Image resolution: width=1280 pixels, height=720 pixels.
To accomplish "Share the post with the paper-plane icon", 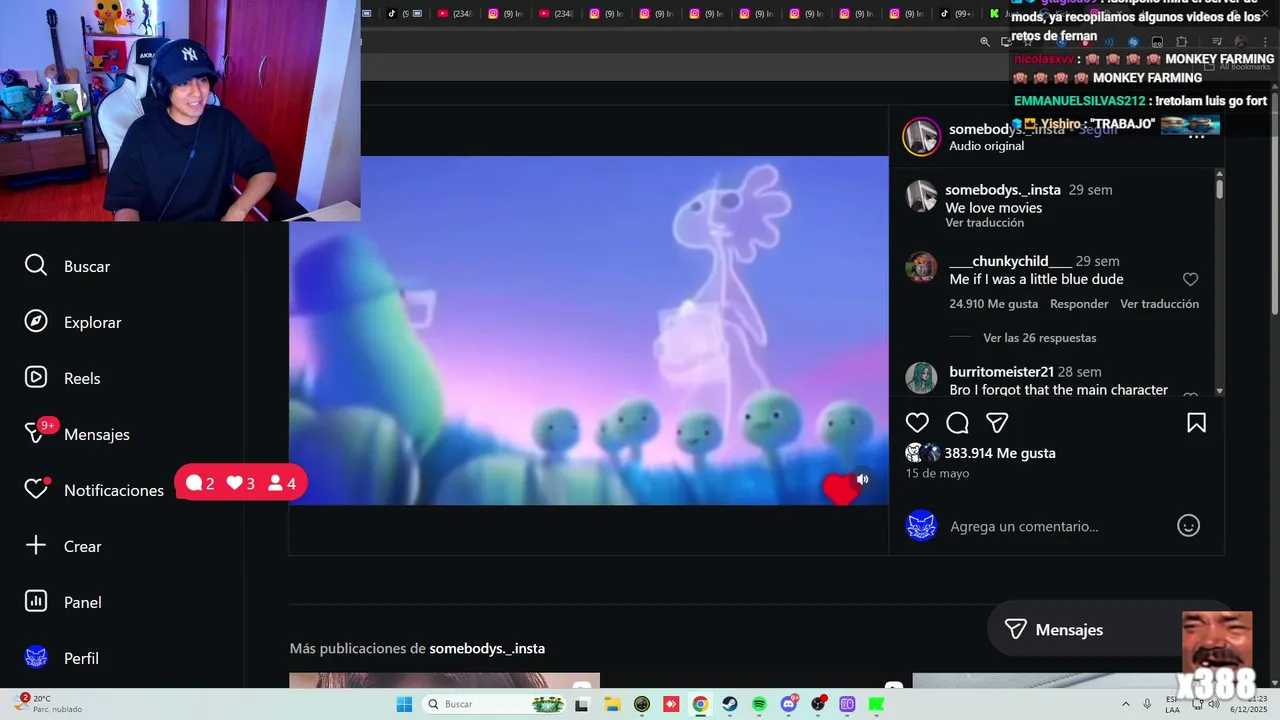I will coord(997,422).
